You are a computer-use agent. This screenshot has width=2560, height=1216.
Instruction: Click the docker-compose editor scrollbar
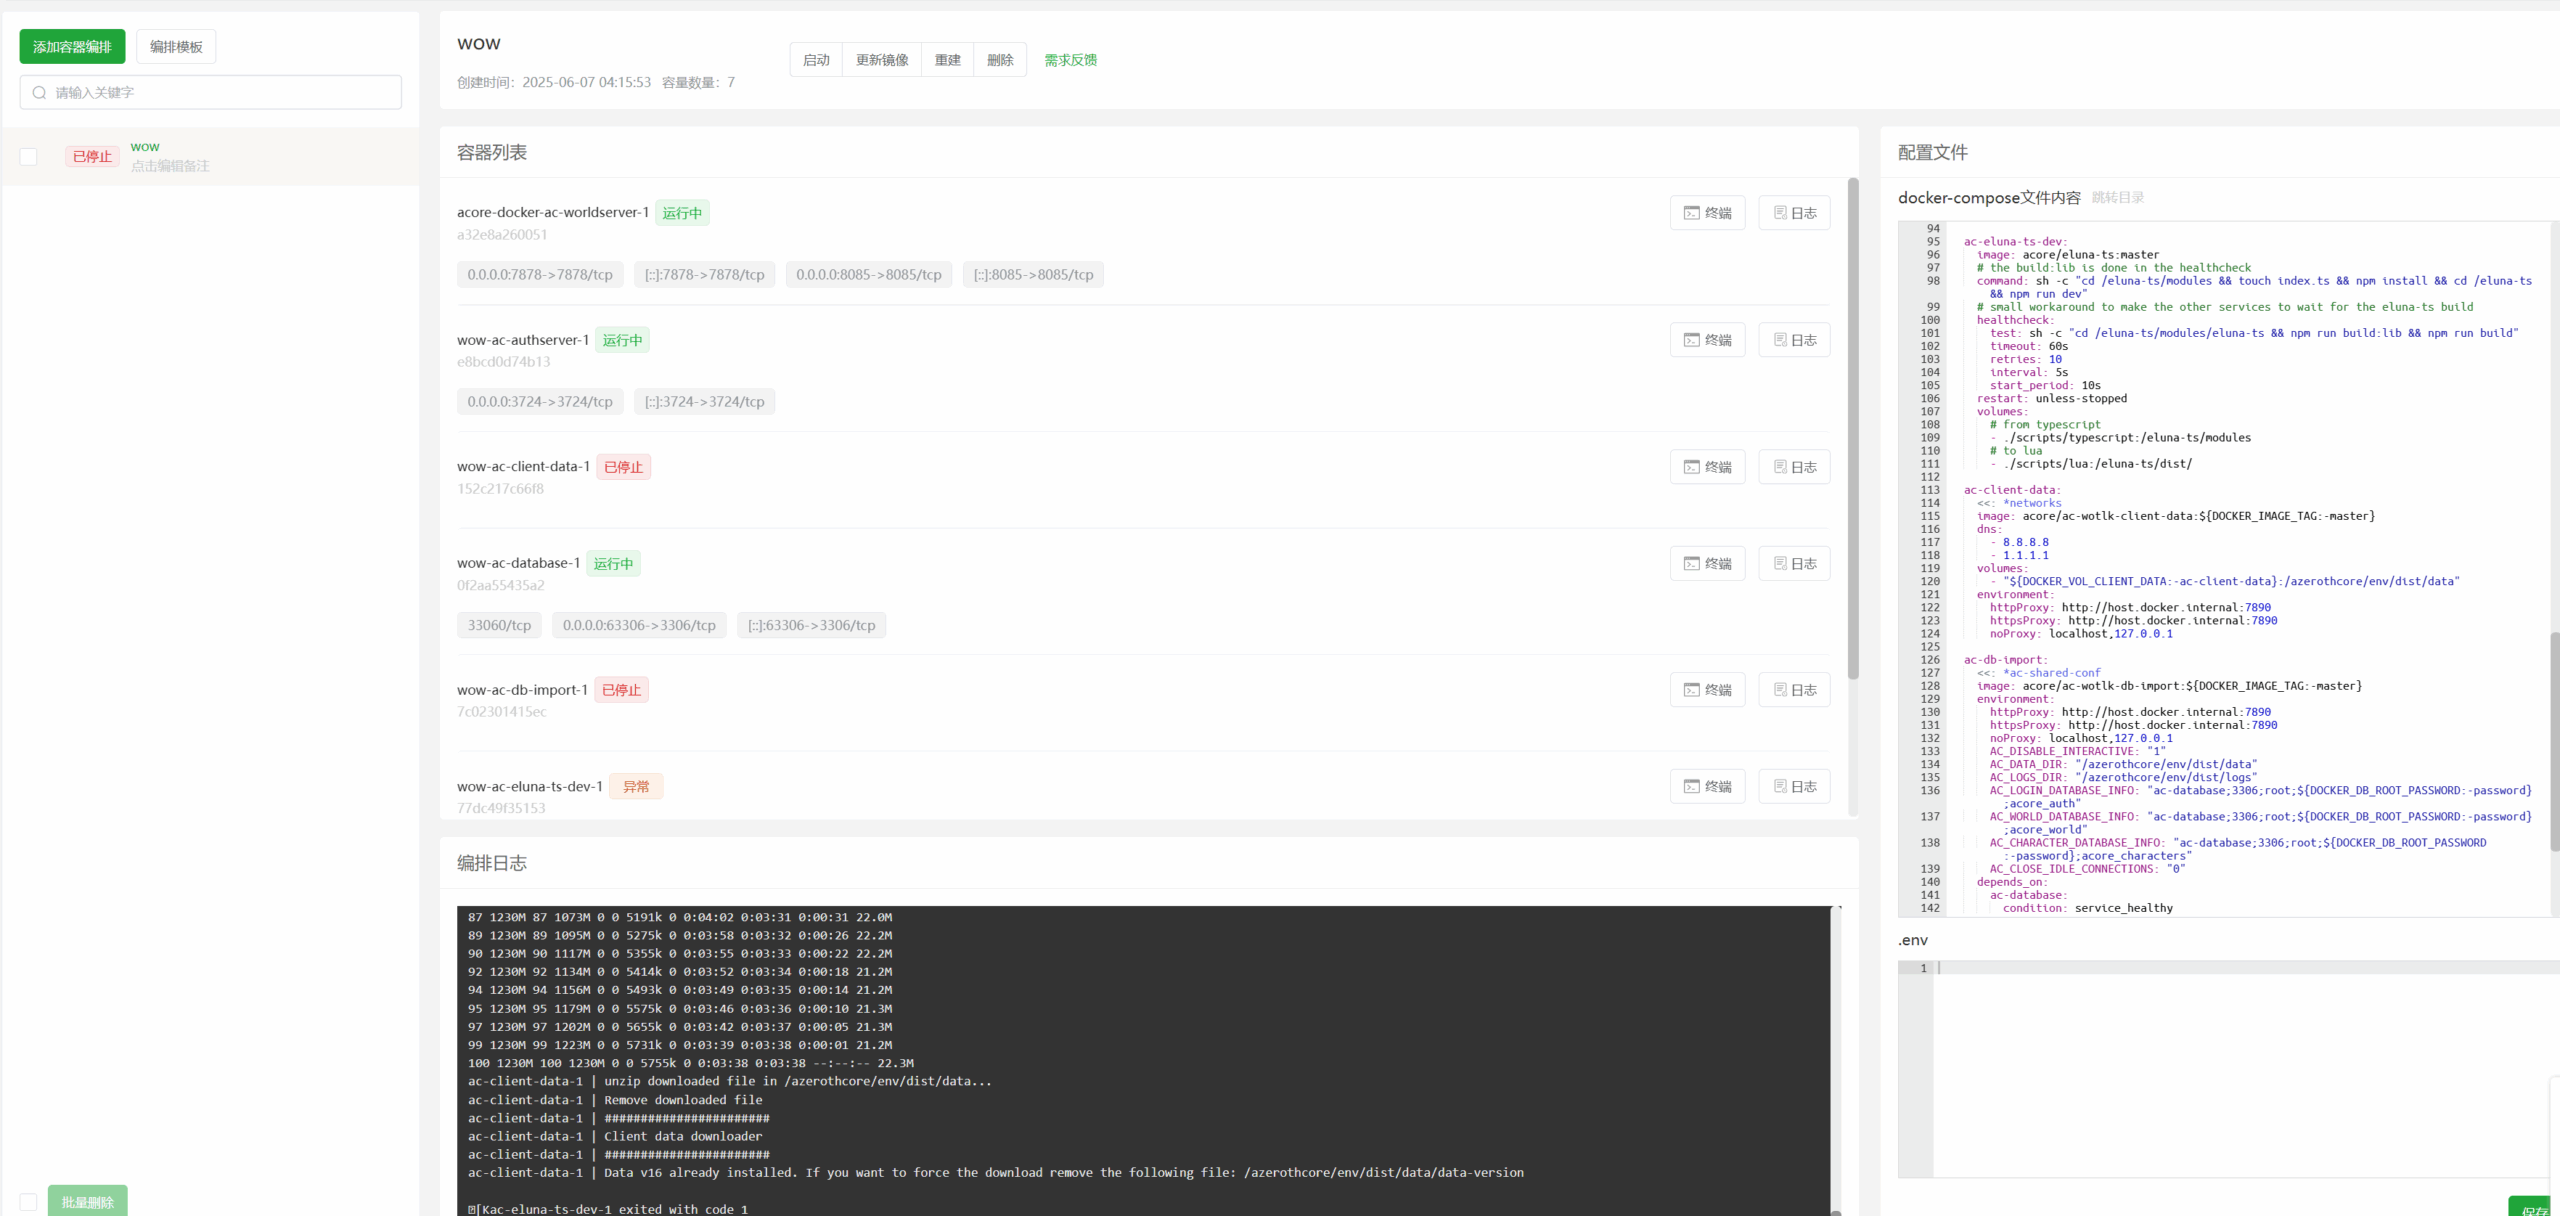2554,740
